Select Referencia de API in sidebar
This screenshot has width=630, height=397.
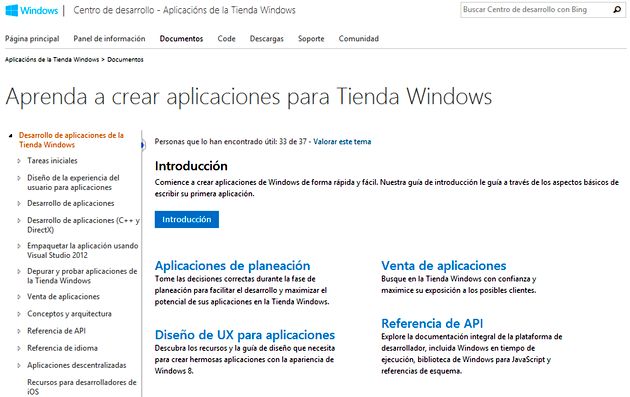56,331
